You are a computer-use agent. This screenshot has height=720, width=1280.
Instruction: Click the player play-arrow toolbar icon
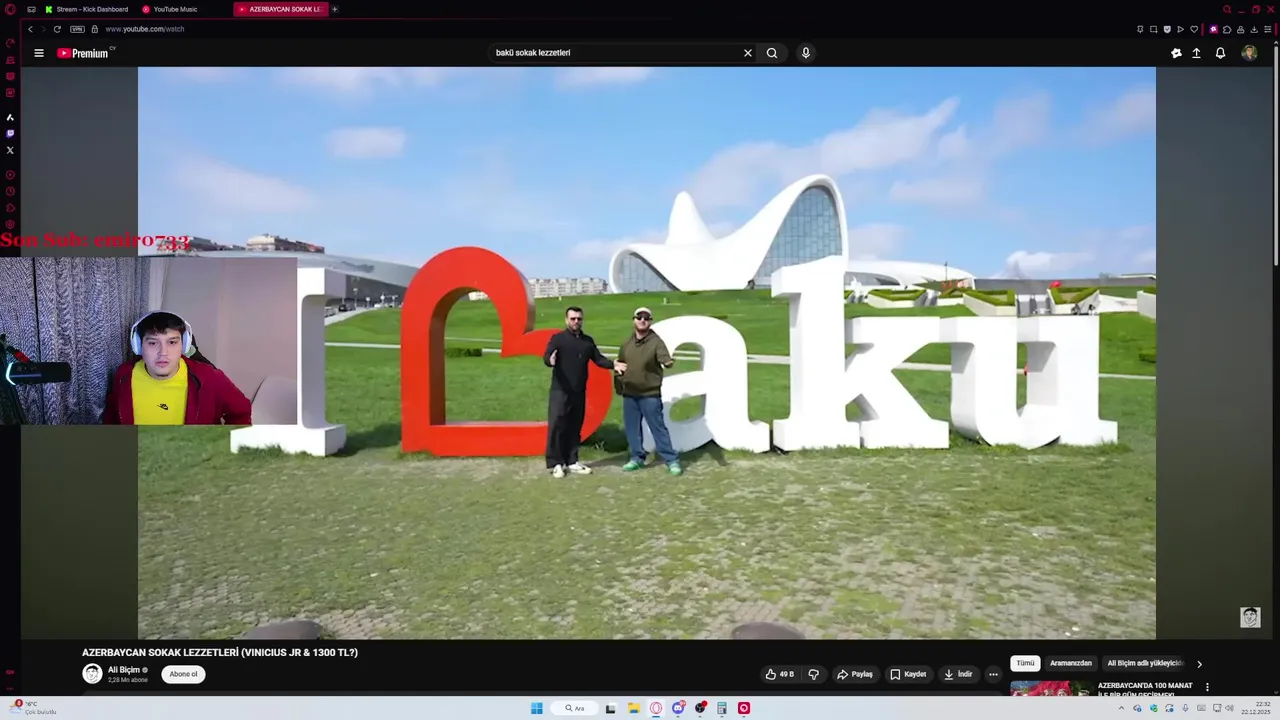1180,29
